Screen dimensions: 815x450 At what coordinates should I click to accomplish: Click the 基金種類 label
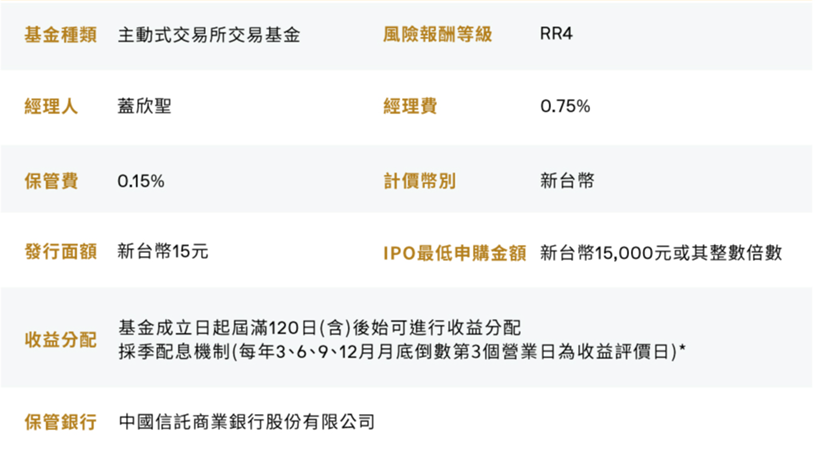[60, 35]
